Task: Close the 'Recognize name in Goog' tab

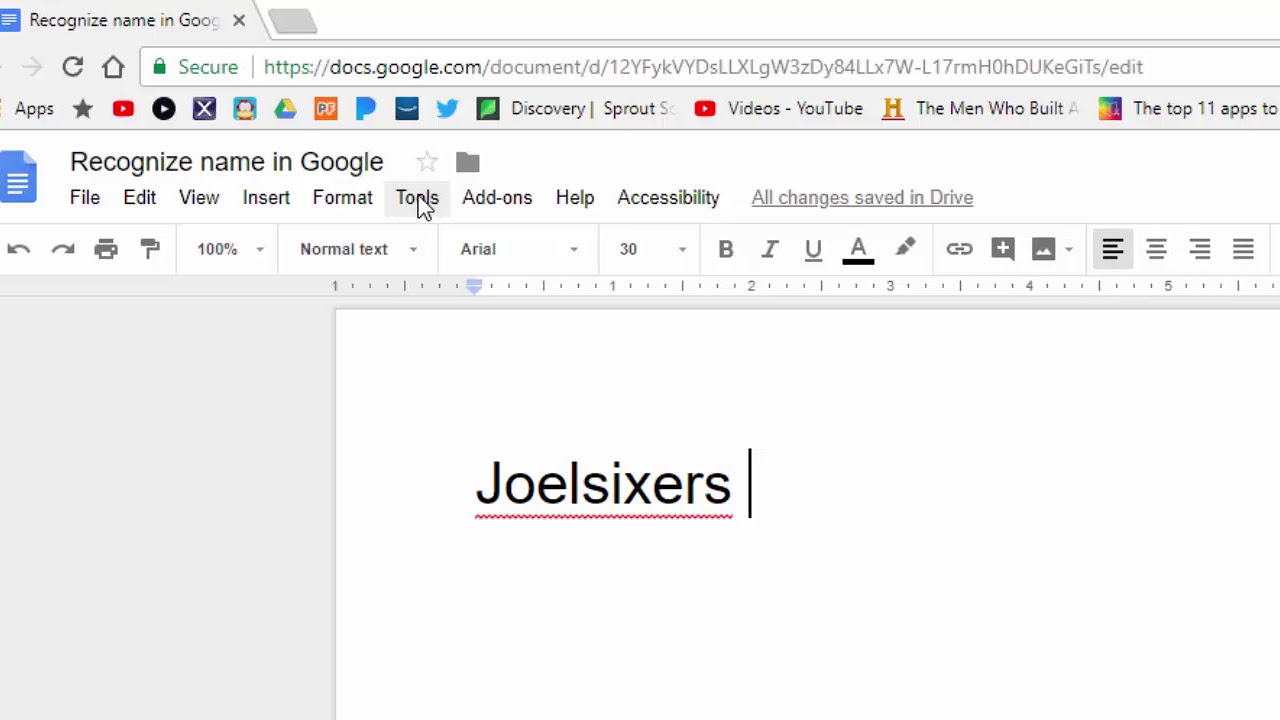Action: [x=239, y=20]
